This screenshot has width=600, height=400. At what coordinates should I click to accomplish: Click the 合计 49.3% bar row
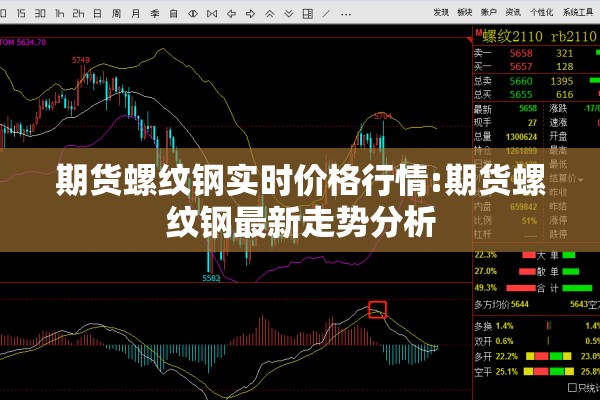click(x=533, y=288)
